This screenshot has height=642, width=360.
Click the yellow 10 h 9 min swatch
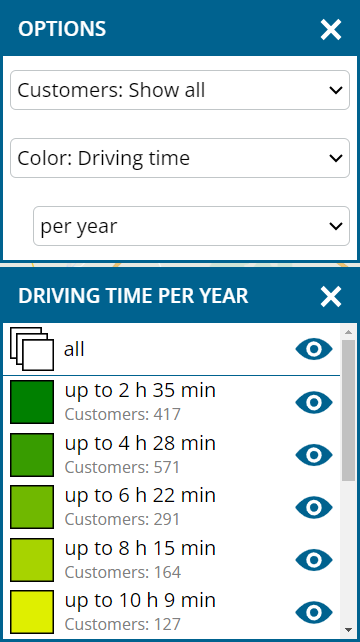click(x=32, y=612)
